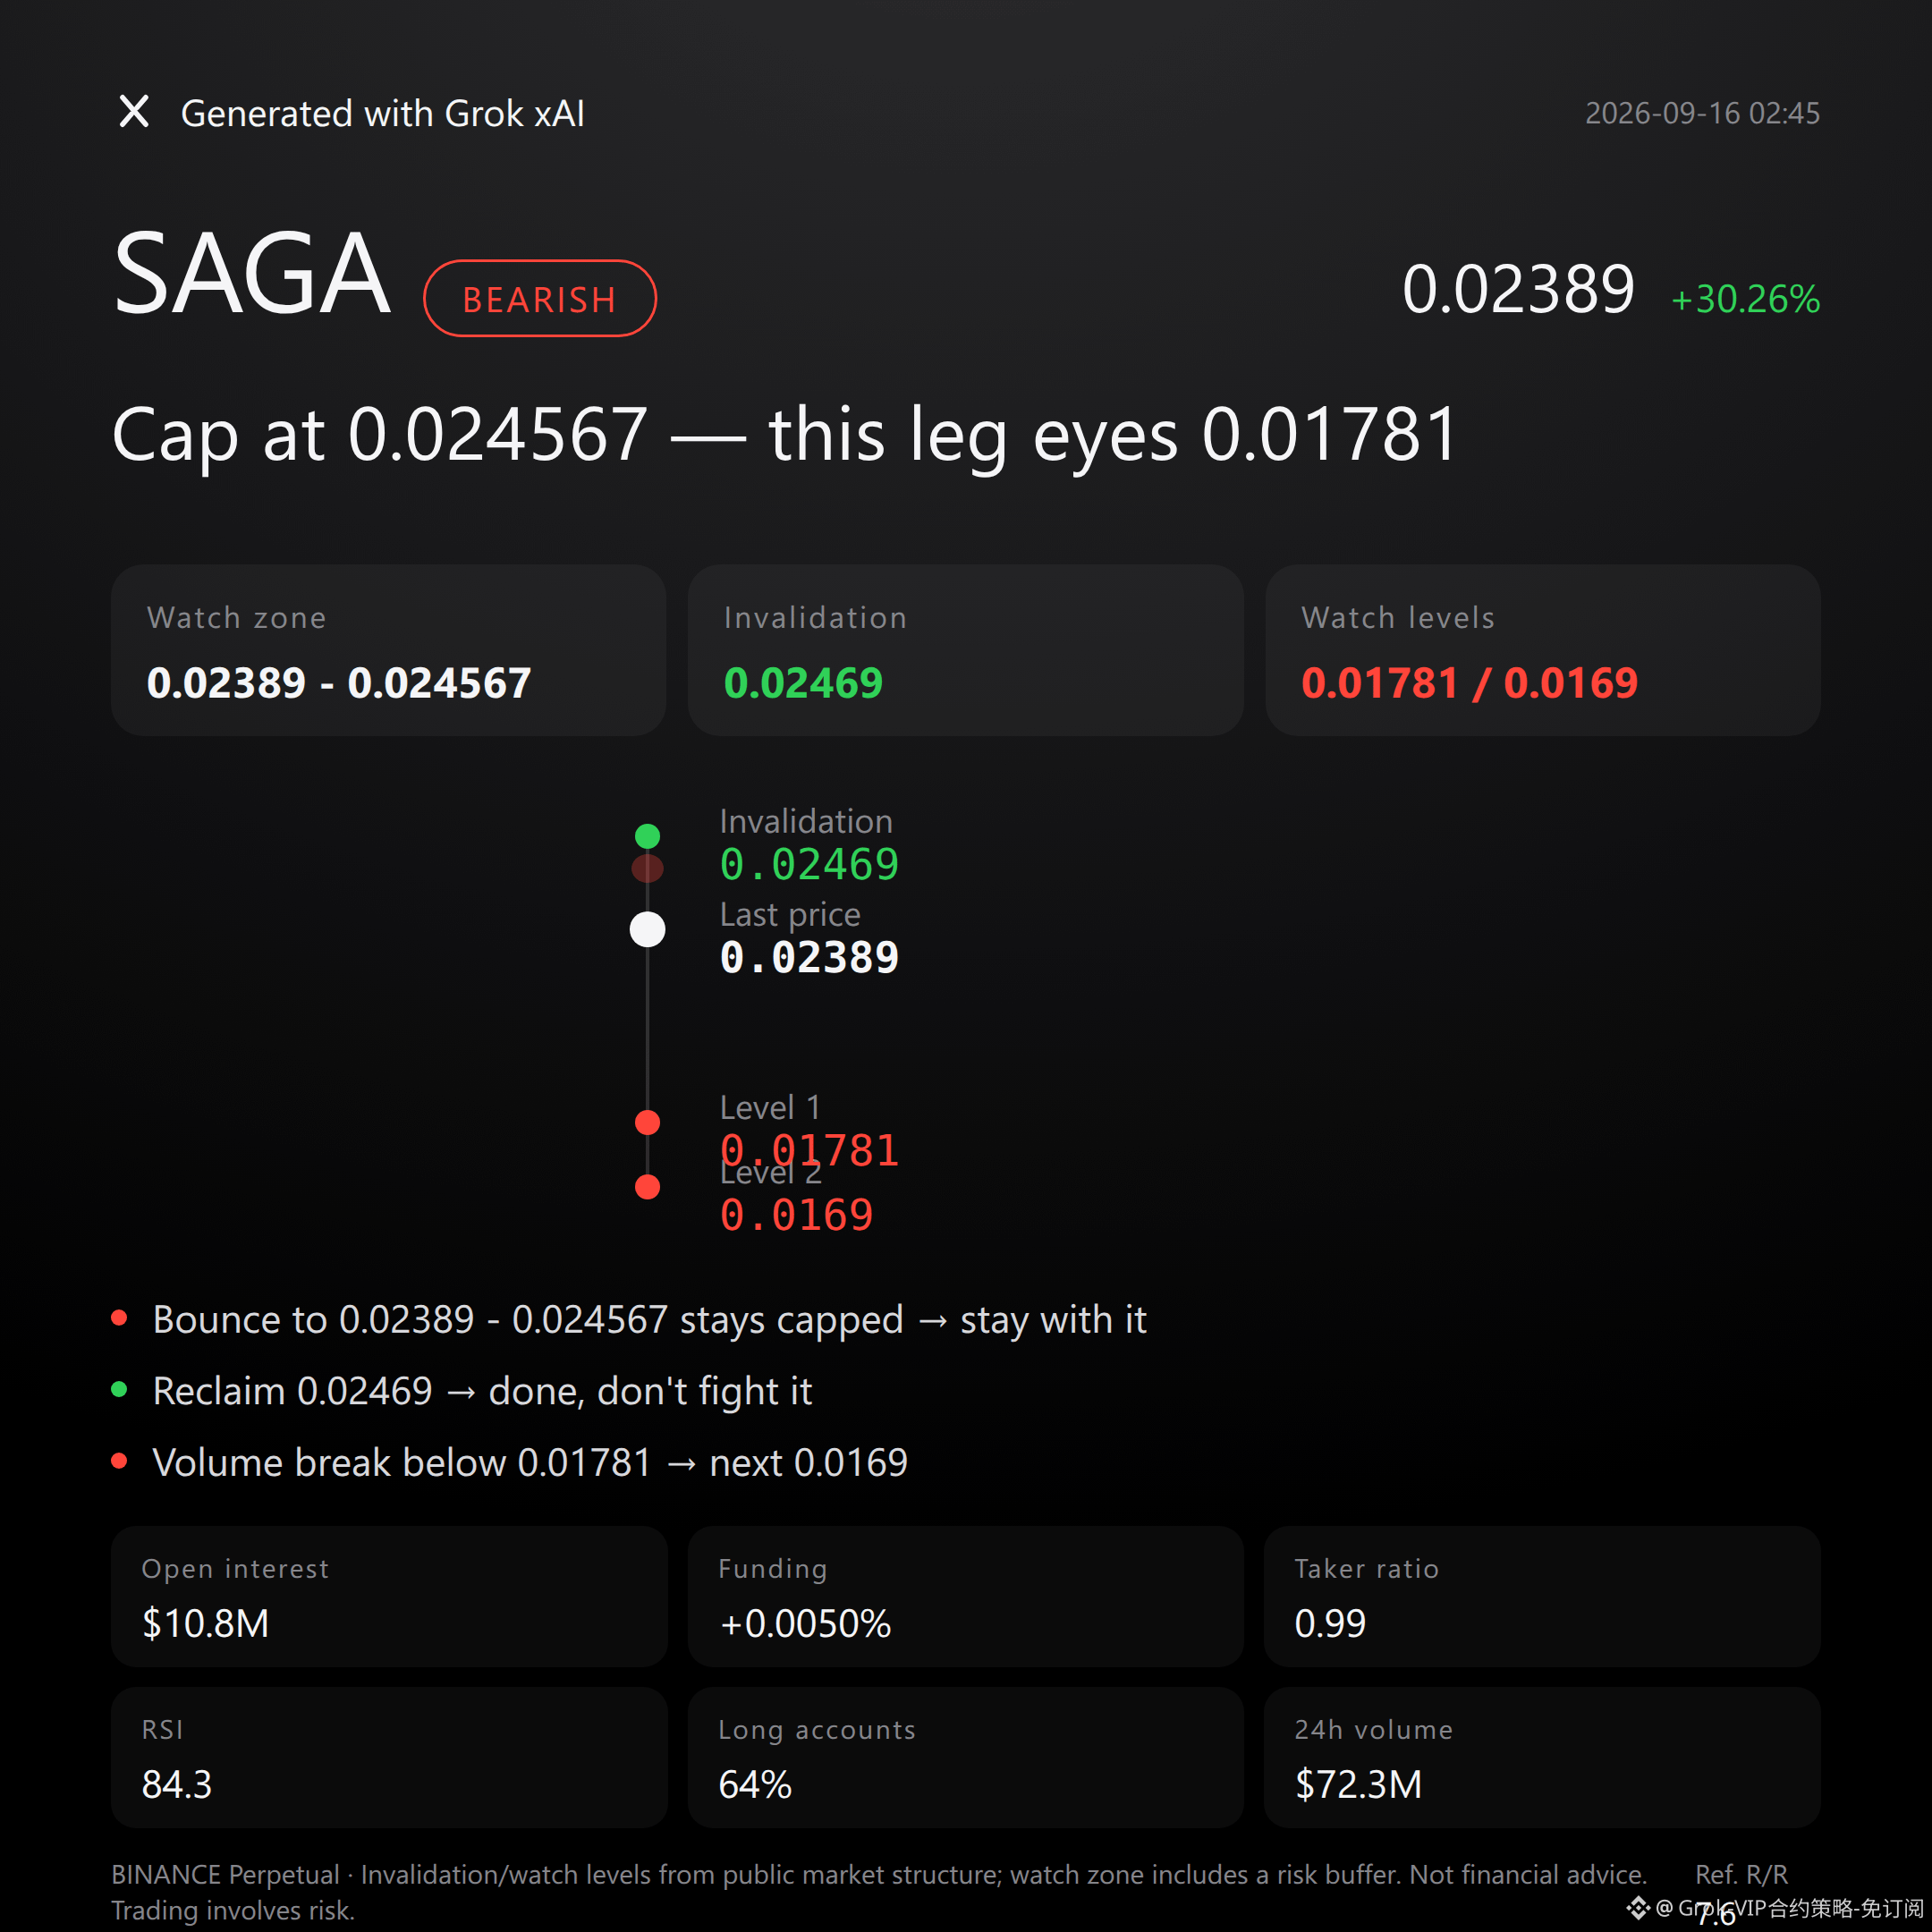
Task: Click the BEARISH badge
Action: tap(540, 298)
